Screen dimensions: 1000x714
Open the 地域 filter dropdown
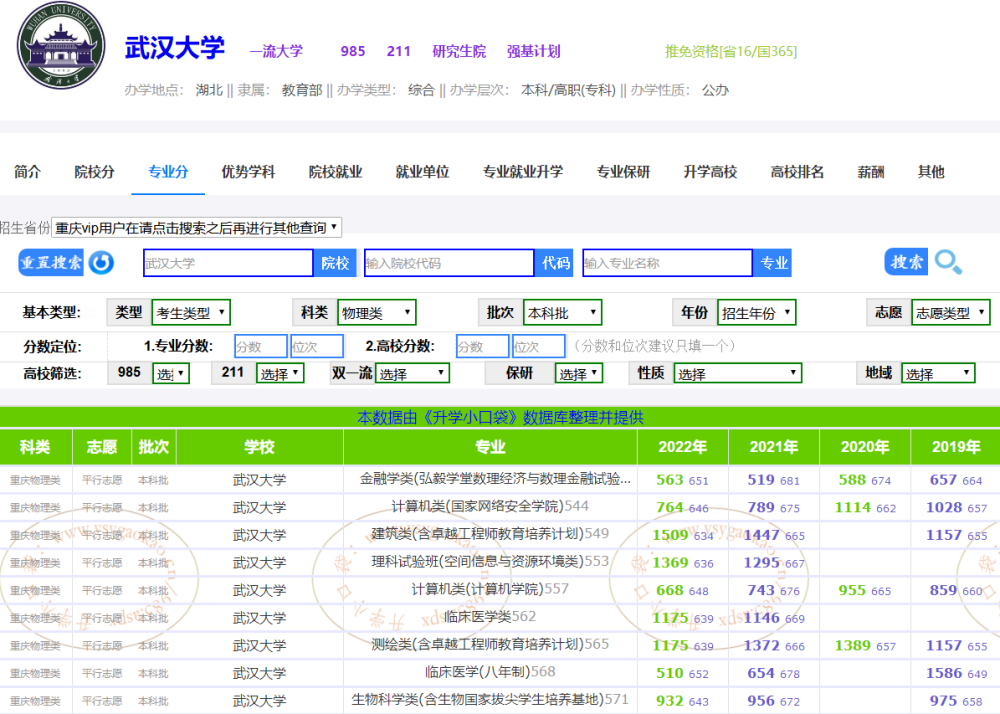(938, 373)
